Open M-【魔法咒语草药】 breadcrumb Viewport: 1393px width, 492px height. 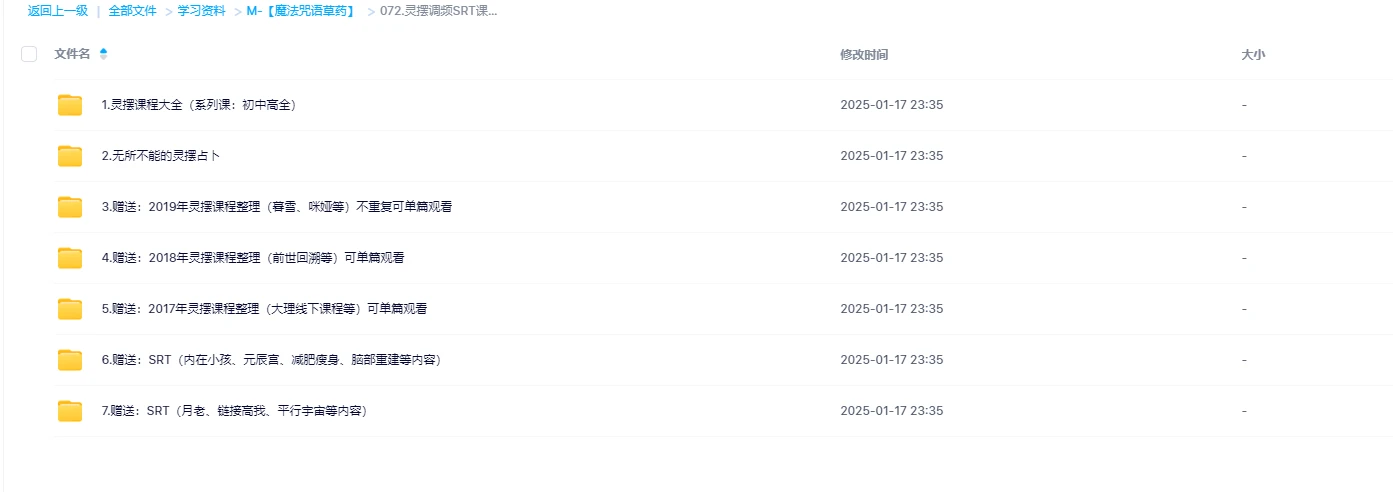pos(301,12)
